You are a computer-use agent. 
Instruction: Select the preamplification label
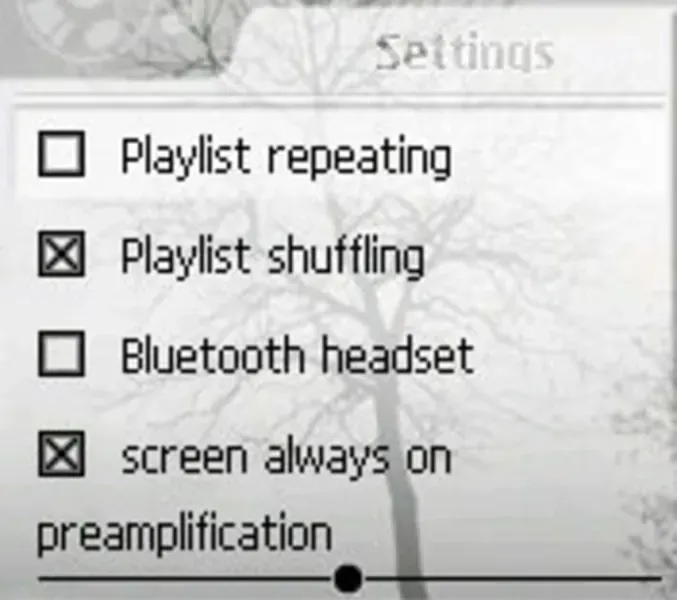pyautogui.click(x=185, y=534)
